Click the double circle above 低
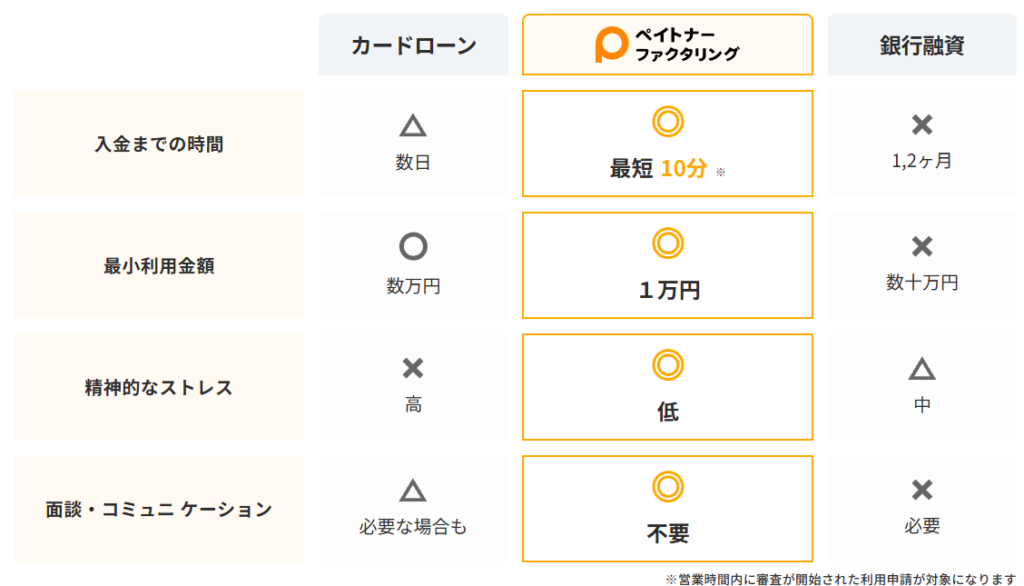 [x=667, y=365]
